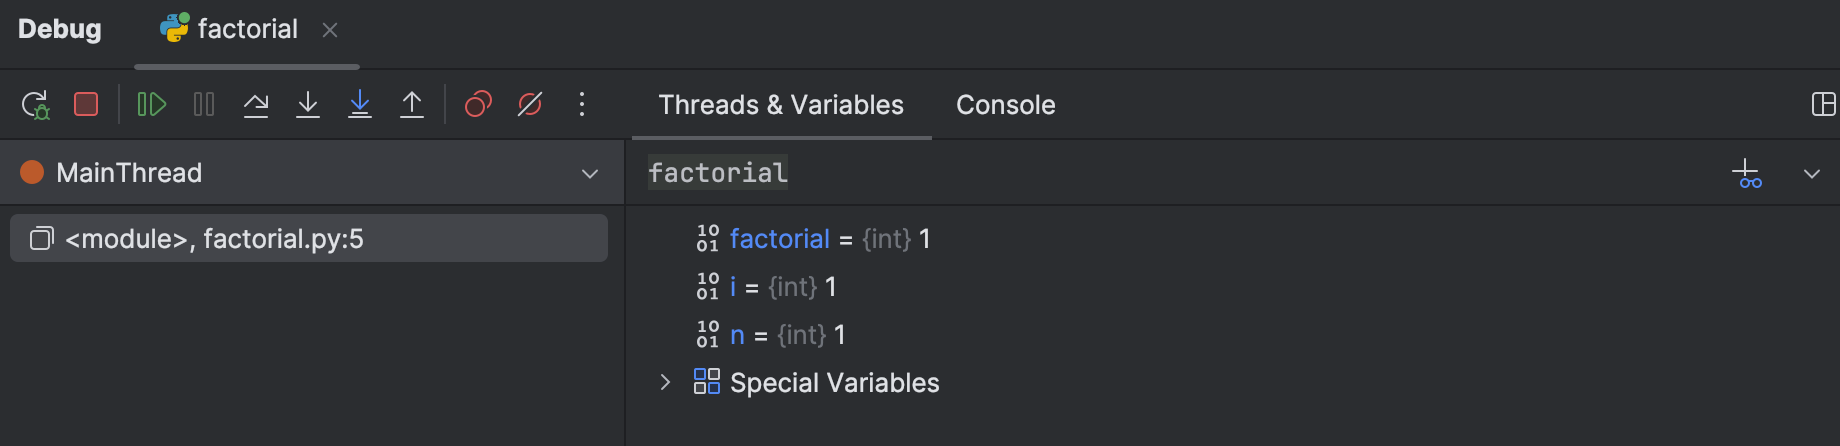Toggle Mute Breakpoints

[x=530, y=104]
